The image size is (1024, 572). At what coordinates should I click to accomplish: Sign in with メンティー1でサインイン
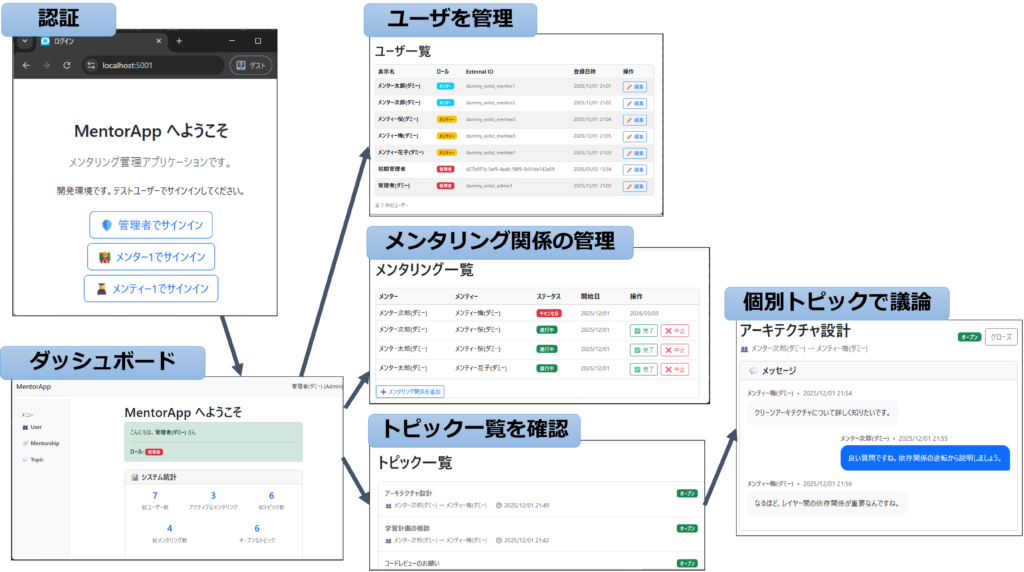click(151, 289)
